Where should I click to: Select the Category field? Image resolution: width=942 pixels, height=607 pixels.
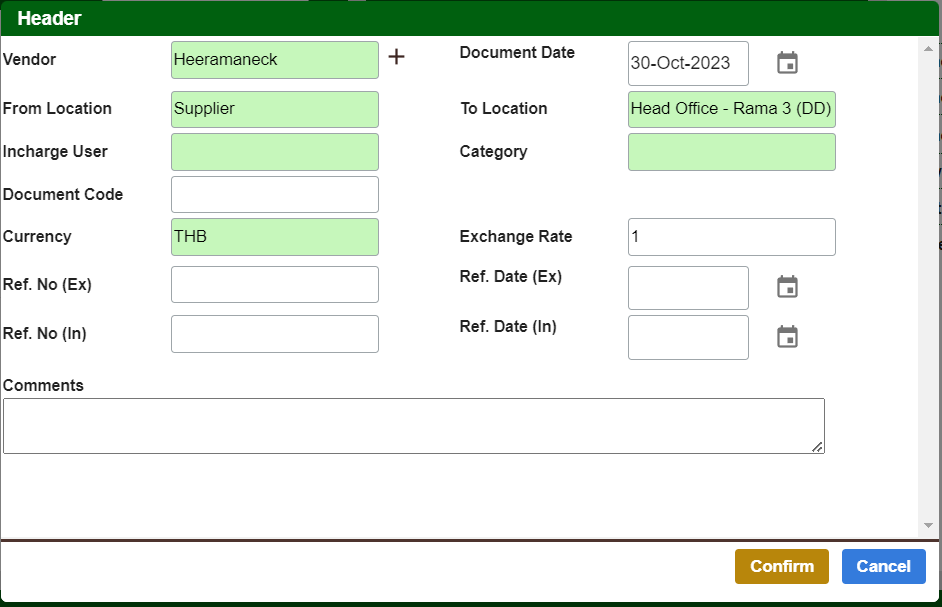coord(731,152)
